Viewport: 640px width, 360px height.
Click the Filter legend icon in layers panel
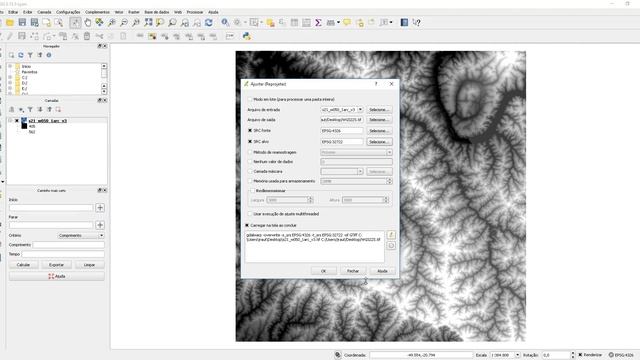click(30, 109)
